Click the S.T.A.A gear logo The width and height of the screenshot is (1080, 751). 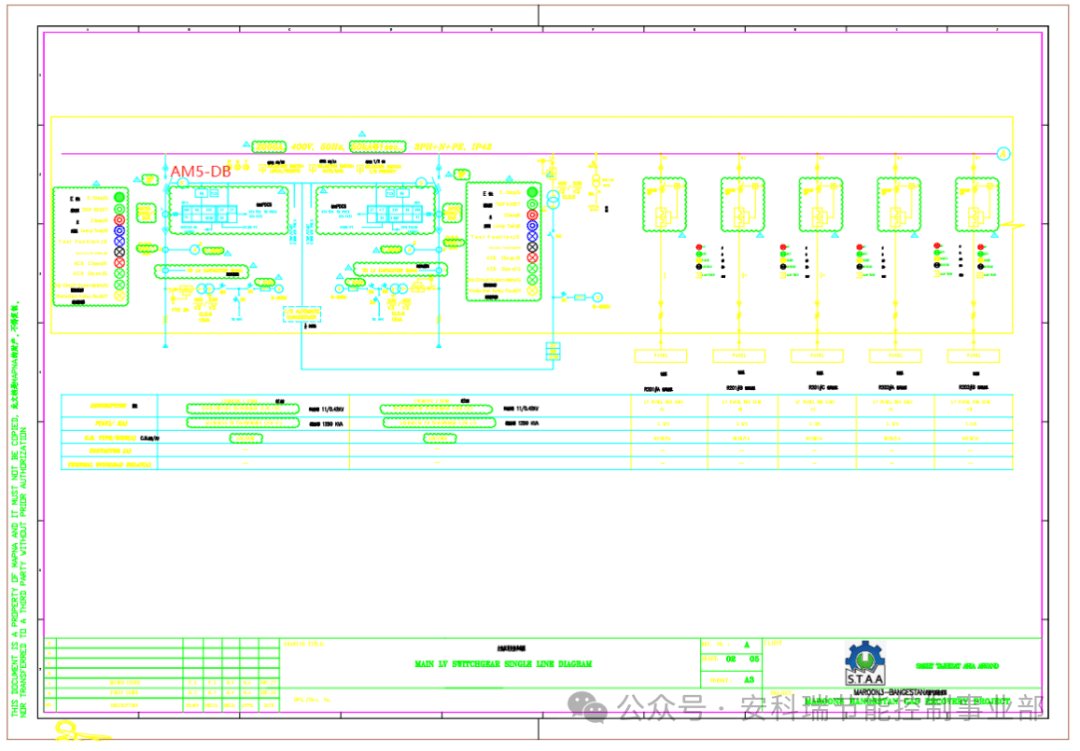click(866, 663)
